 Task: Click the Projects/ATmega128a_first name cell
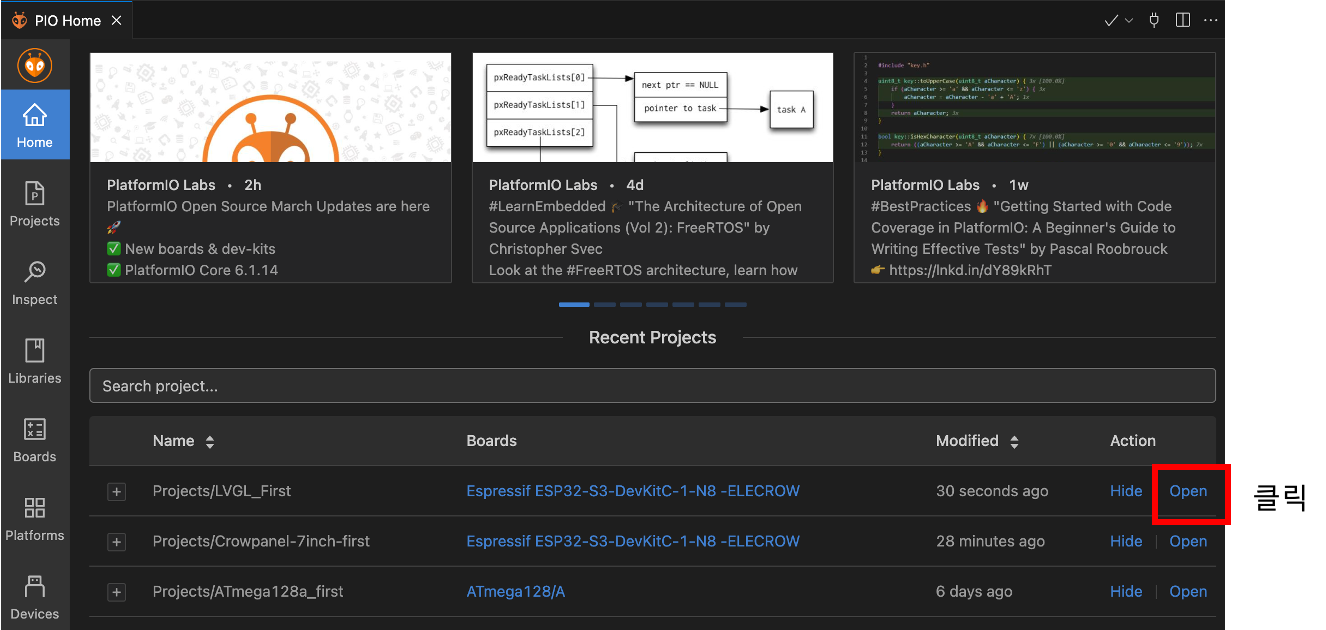point(248,591)
